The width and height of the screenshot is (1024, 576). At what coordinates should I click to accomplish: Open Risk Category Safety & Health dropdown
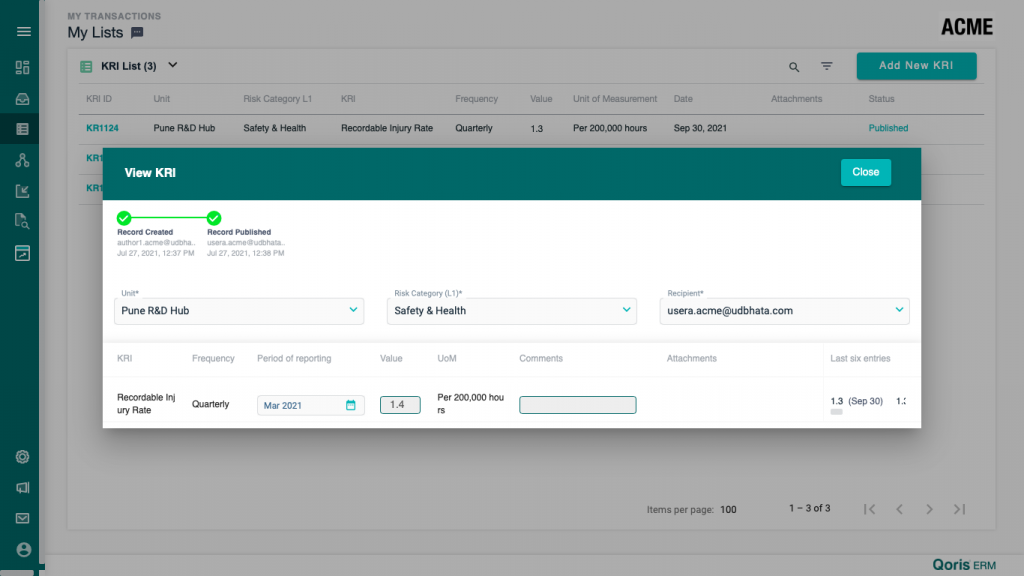[x=511, y=311]
